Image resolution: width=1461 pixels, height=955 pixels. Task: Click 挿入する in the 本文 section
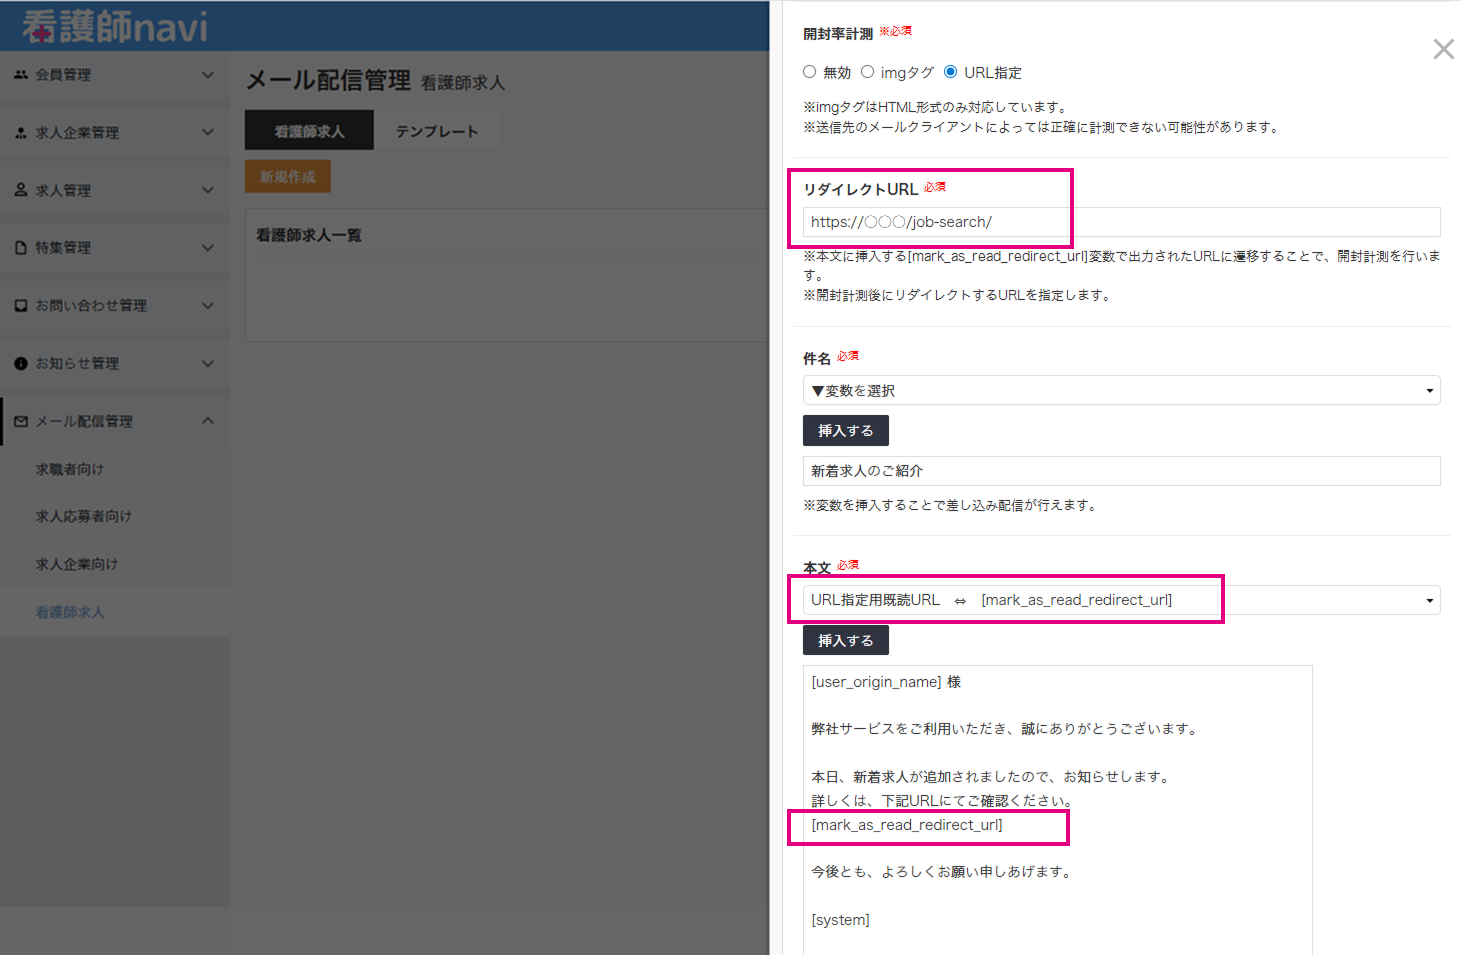tap(845, 640)
